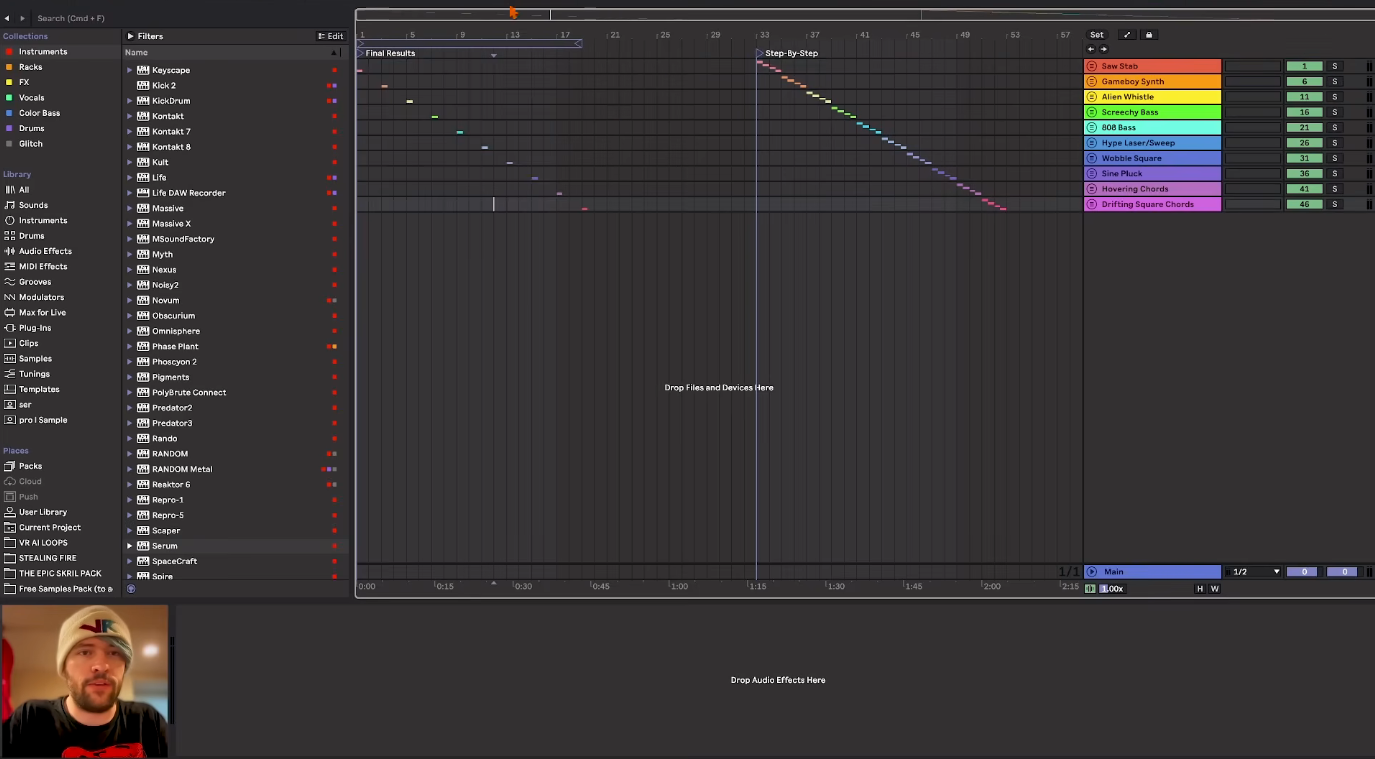The height and width of the screenshot is (759, 1375).
Task: Expand the Serum plugin entry
Action: 130,545
